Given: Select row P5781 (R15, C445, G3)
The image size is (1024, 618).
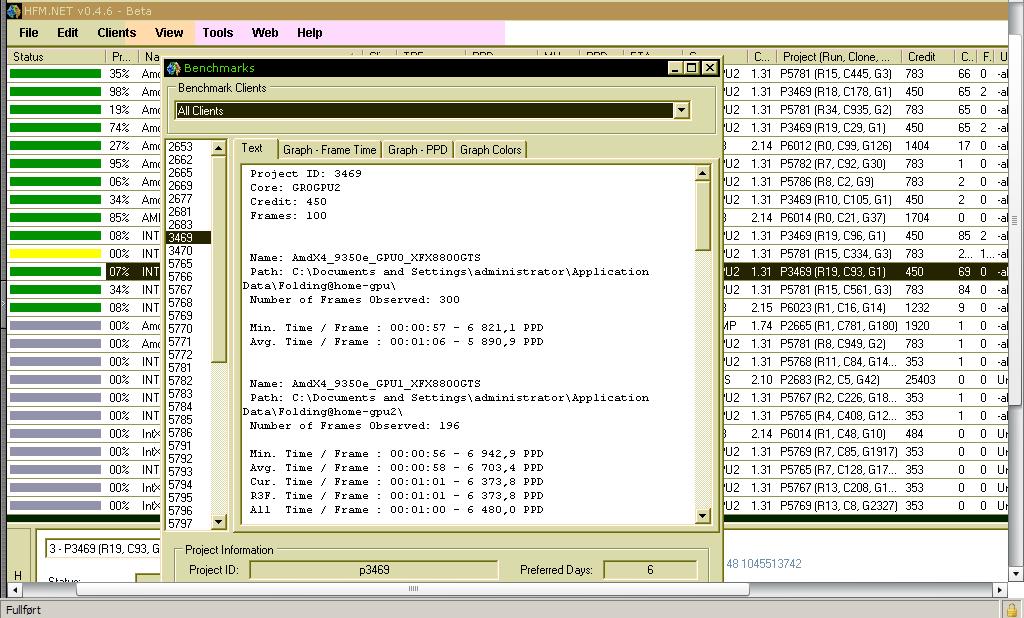Looking at the screenshot, I should pos(835,74).
